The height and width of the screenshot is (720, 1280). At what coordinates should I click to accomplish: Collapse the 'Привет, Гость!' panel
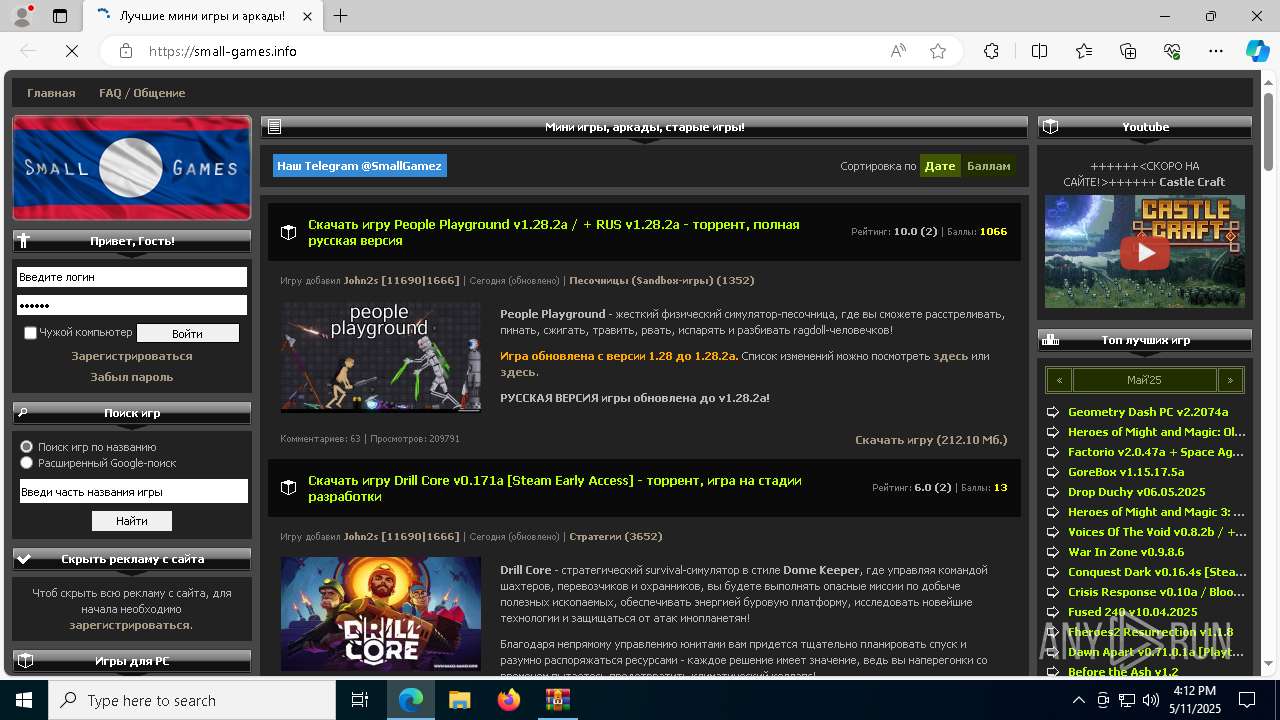[x=131, y=241]
